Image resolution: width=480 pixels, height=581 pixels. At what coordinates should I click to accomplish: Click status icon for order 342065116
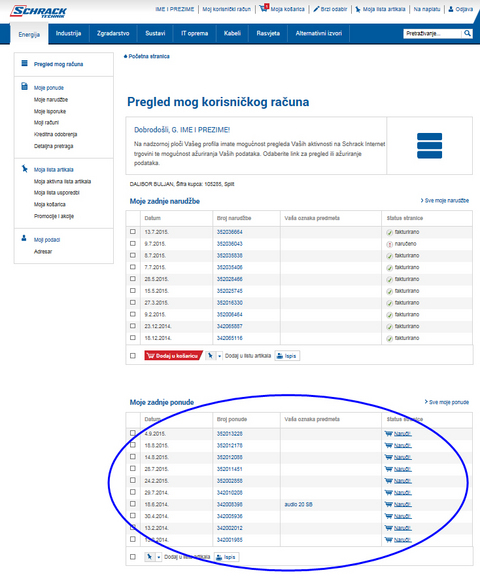390,338
